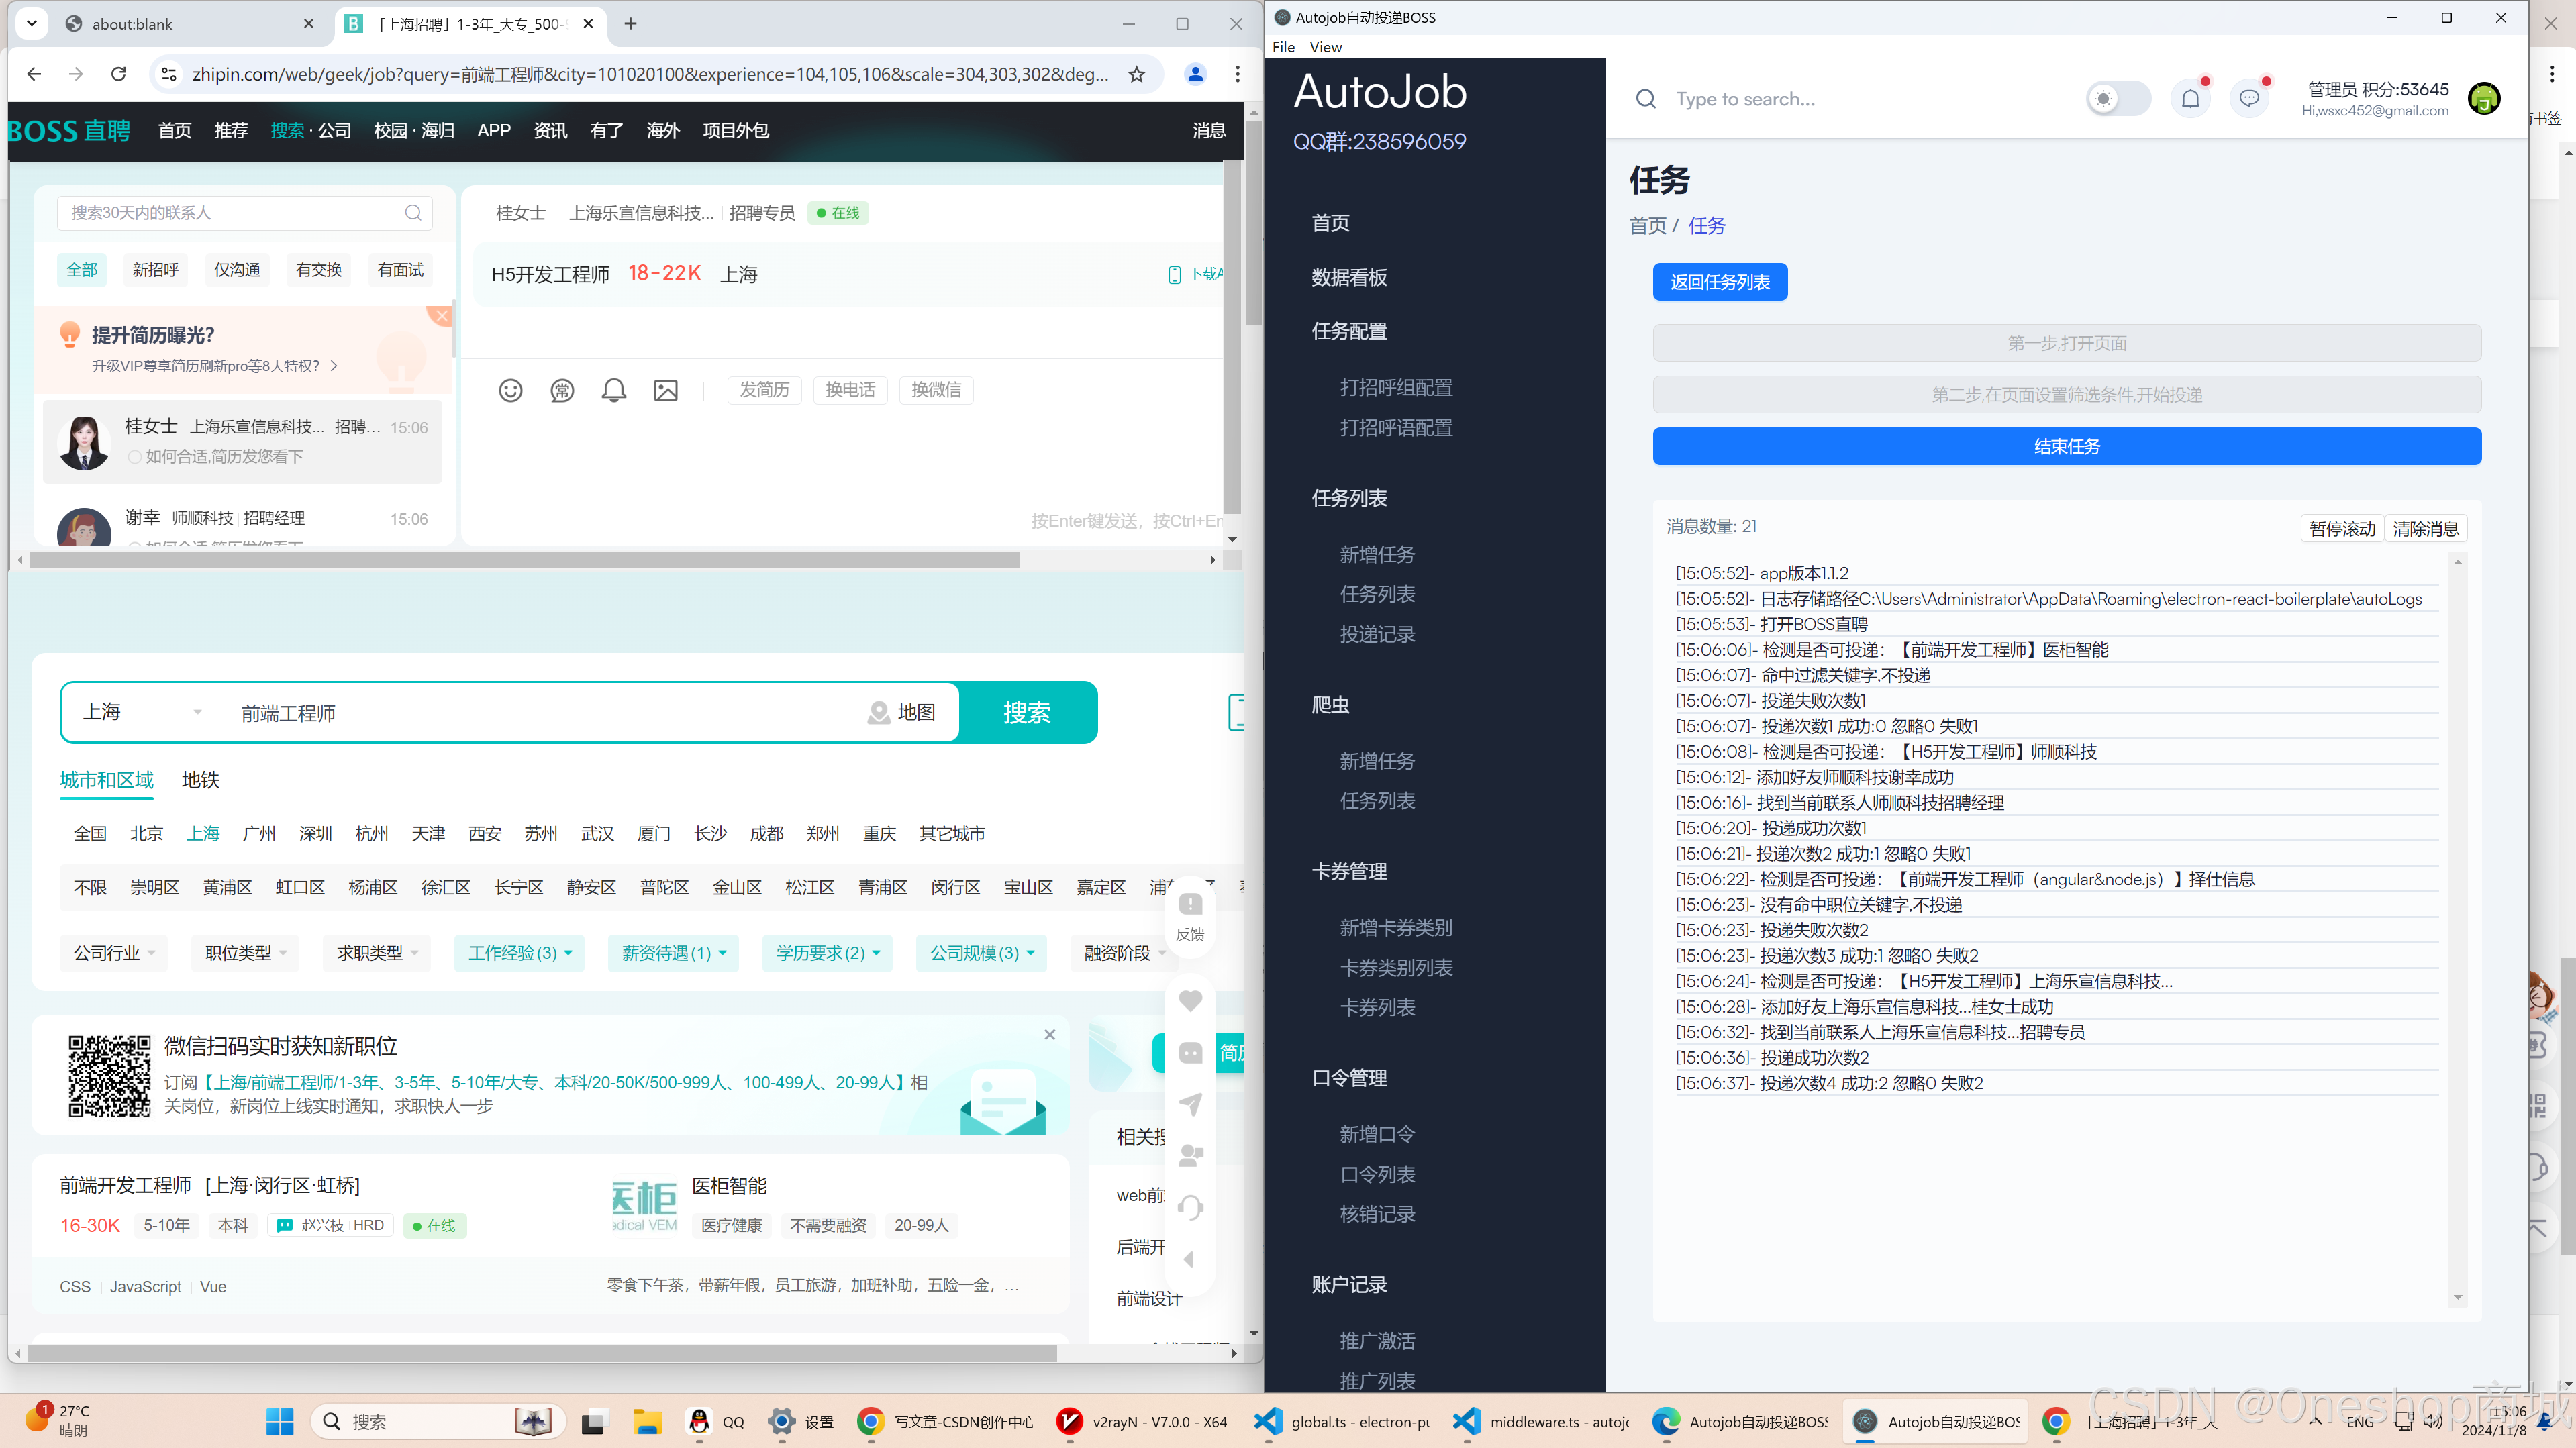Select the 新招呼 contact filter

pyautogui.click(x=155, y=270)
